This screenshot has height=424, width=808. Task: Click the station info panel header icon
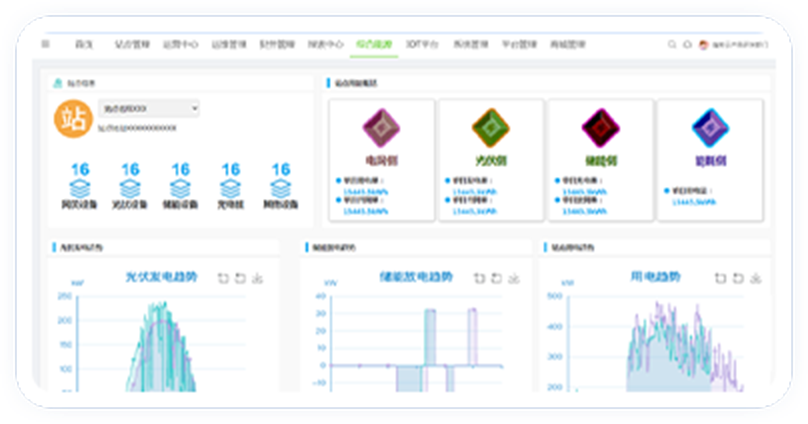(58, 83)
